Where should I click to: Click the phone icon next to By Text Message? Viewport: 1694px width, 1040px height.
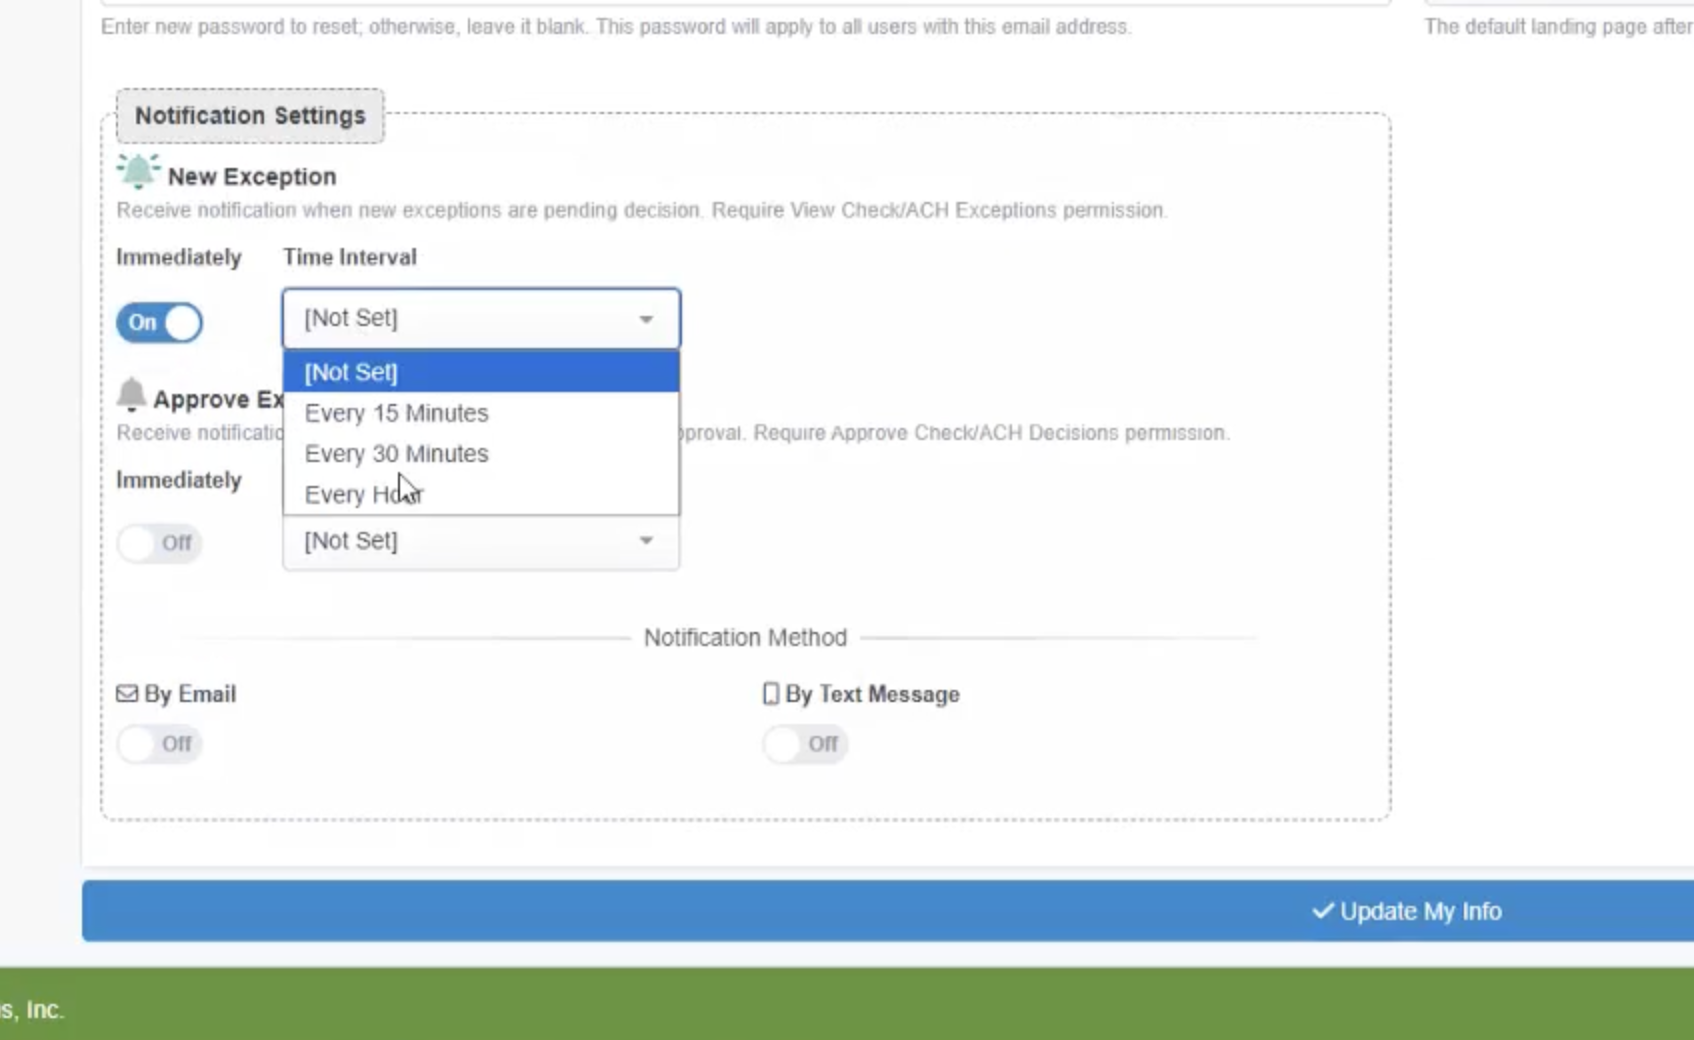coord(770,694)
